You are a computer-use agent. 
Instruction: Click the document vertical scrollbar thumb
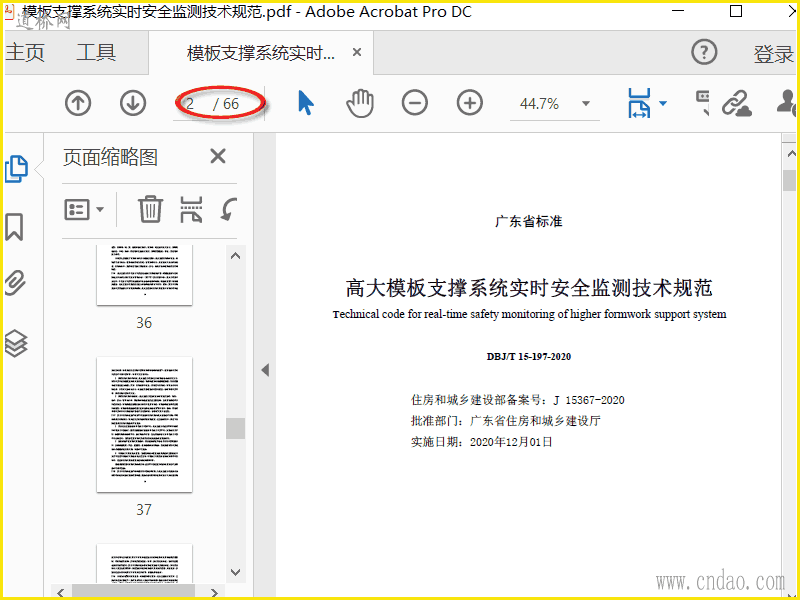[790, 180]
